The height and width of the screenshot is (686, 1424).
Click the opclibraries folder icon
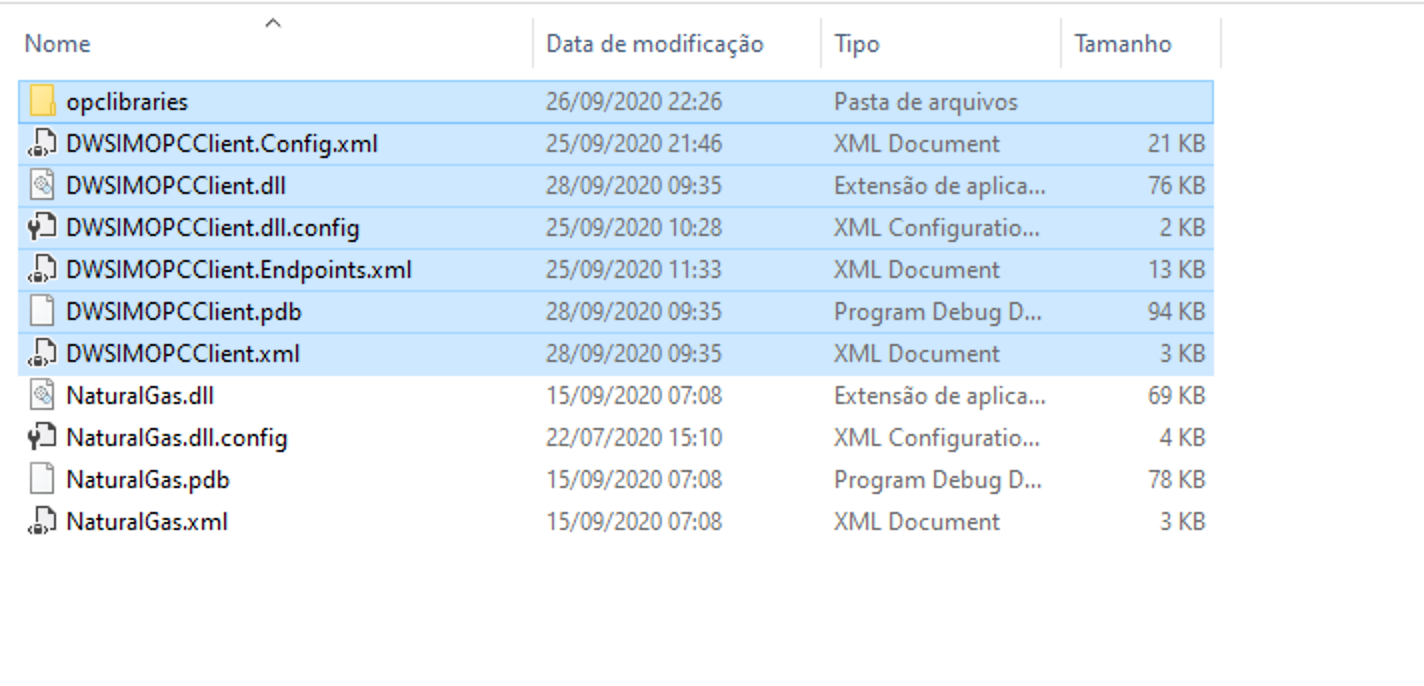(41, 101)
